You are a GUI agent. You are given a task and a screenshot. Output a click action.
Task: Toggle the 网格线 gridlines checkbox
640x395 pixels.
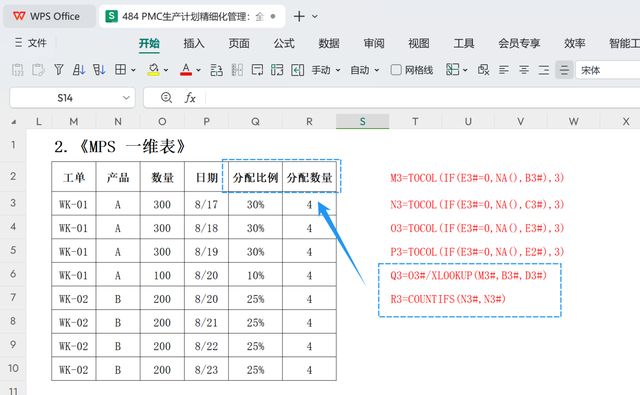click(396, 70)
